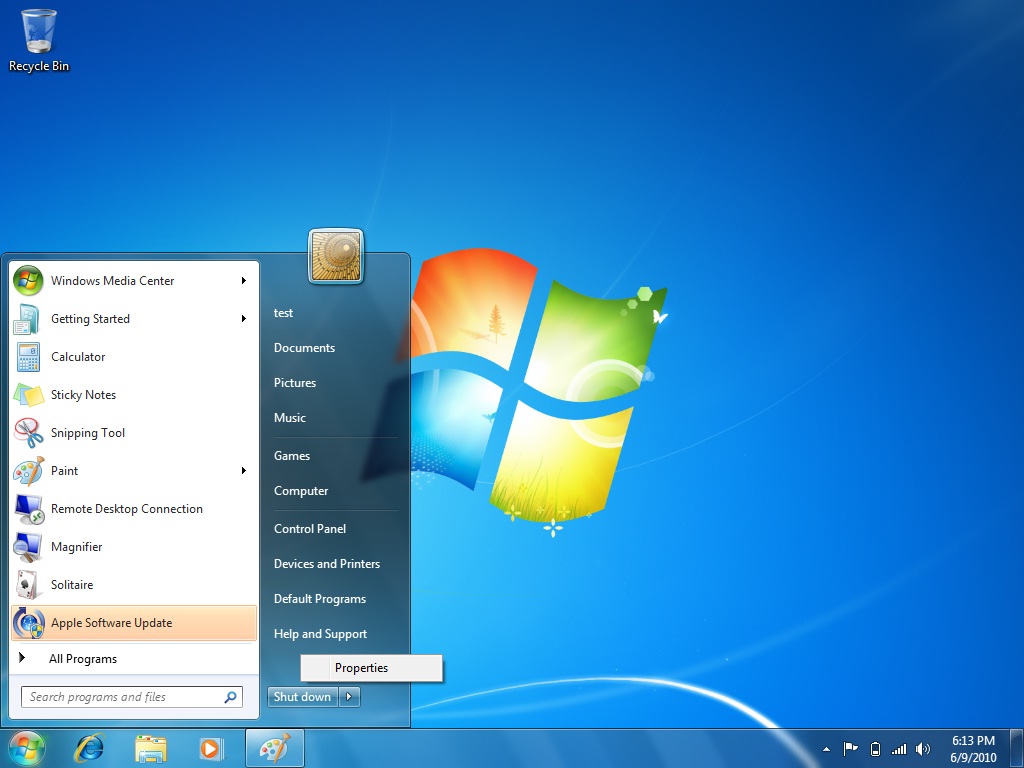
Task: Click the Paint palette icon in Start menu
Action: point(28,471)
